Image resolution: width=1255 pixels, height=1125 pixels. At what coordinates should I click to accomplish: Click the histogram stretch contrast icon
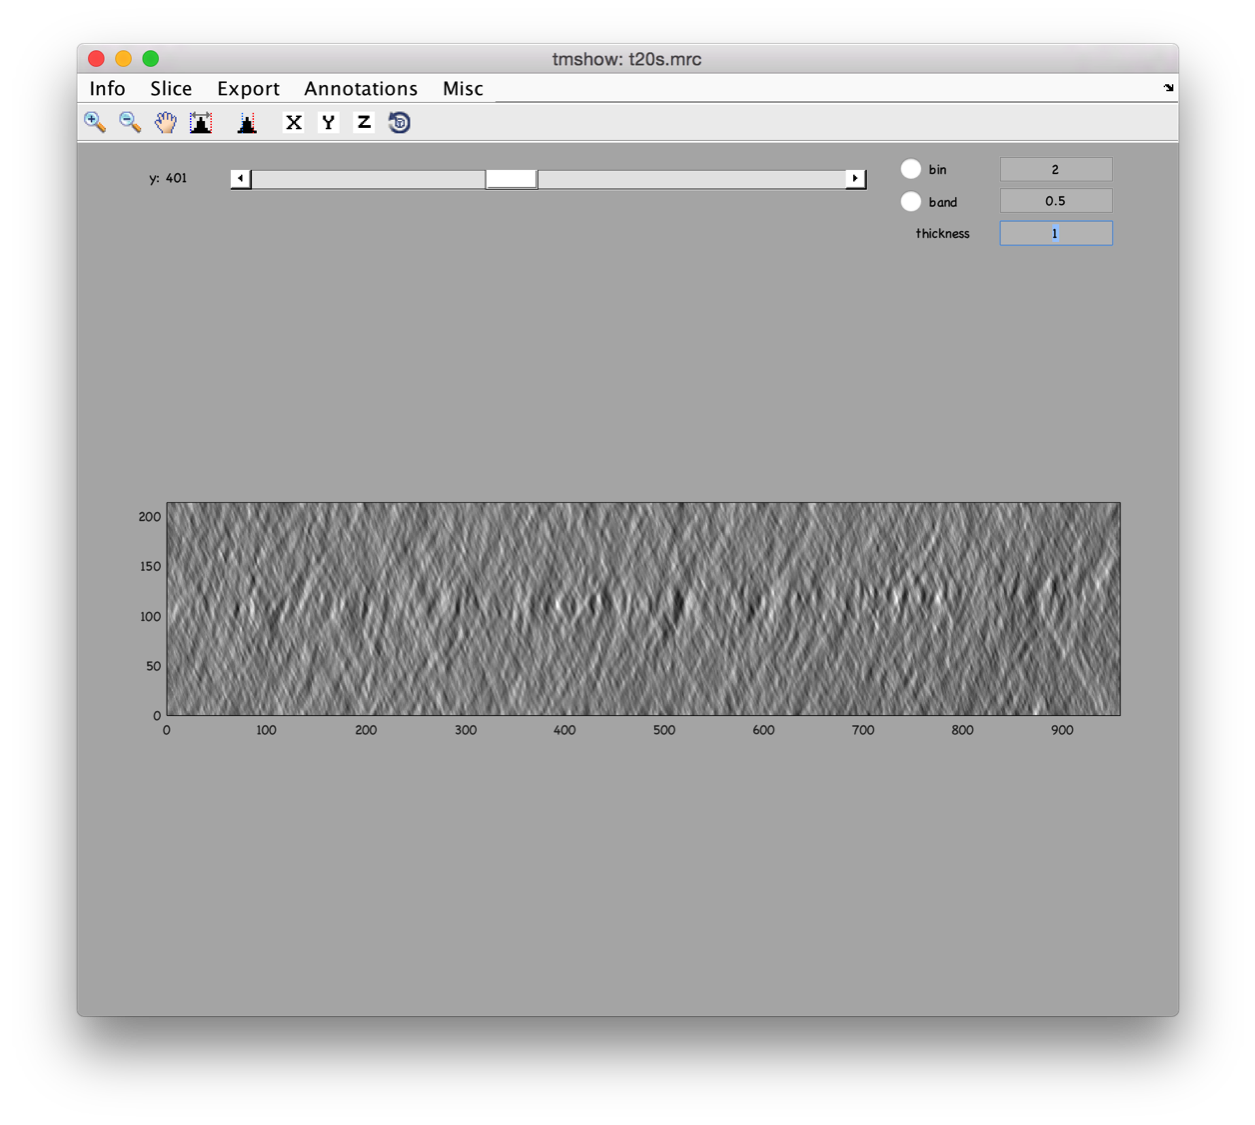tap(201, 122)
